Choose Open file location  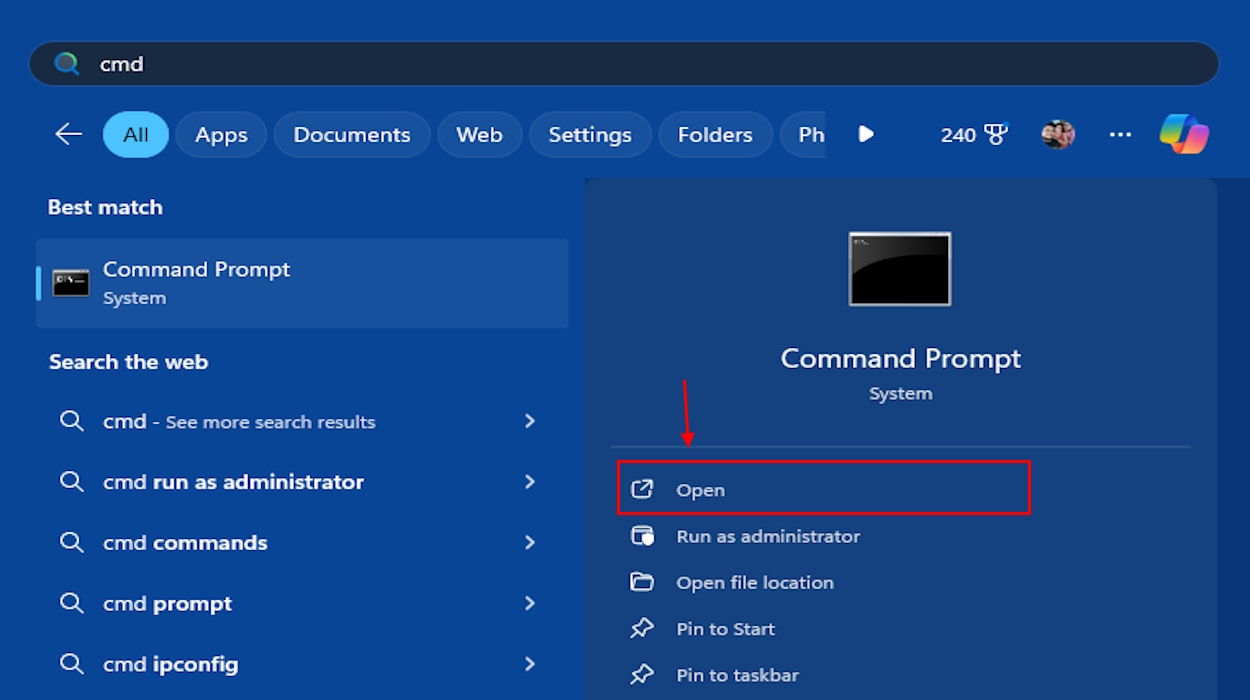pyautogui.click(x=754, y=582)
